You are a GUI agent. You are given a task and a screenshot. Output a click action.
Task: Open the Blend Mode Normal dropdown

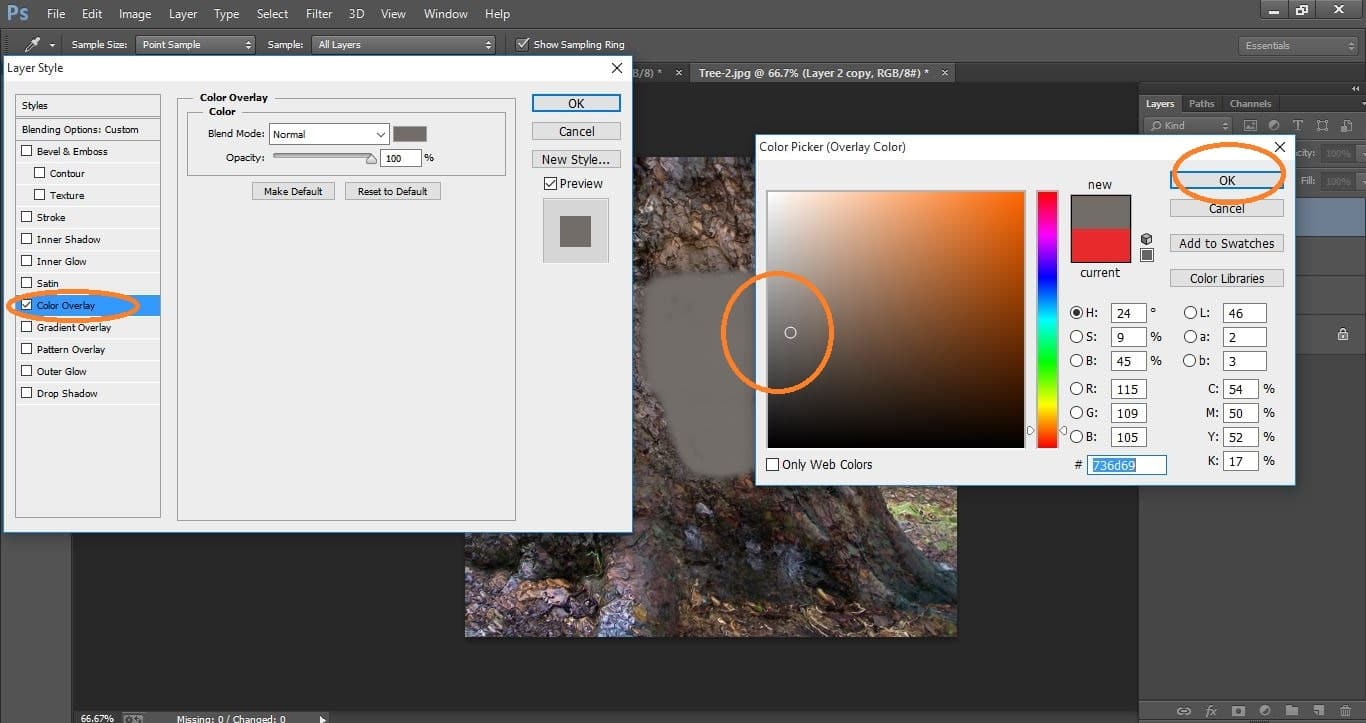click(x=328, y=134)
